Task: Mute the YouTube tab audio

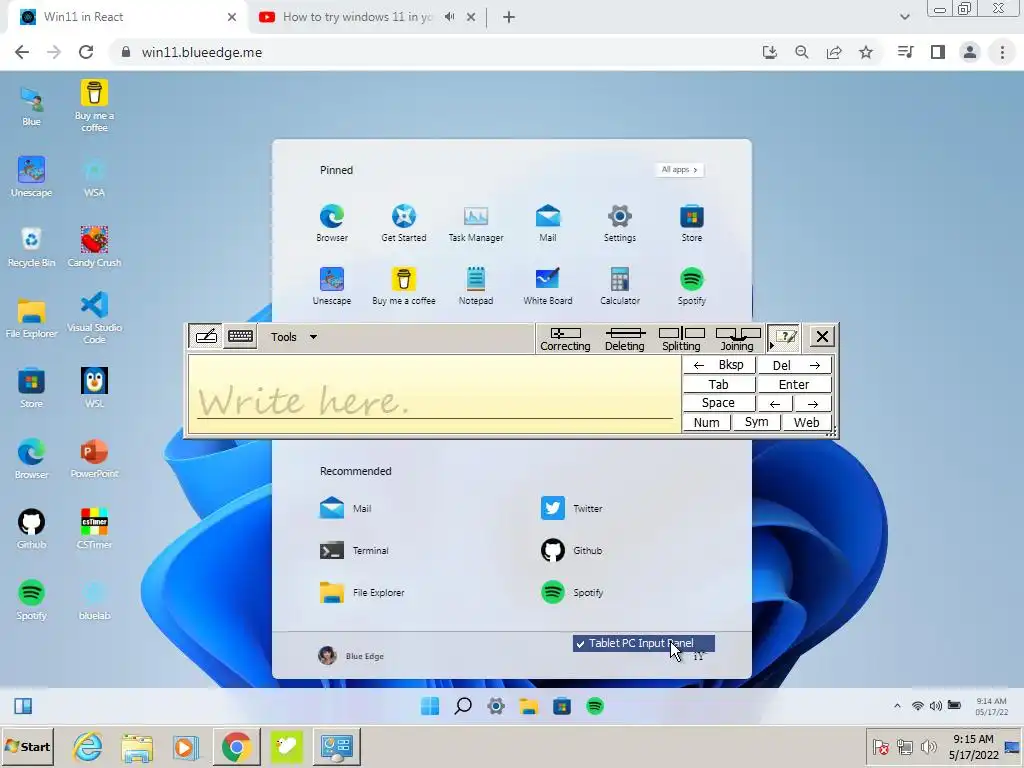Action: click(449, 17)
